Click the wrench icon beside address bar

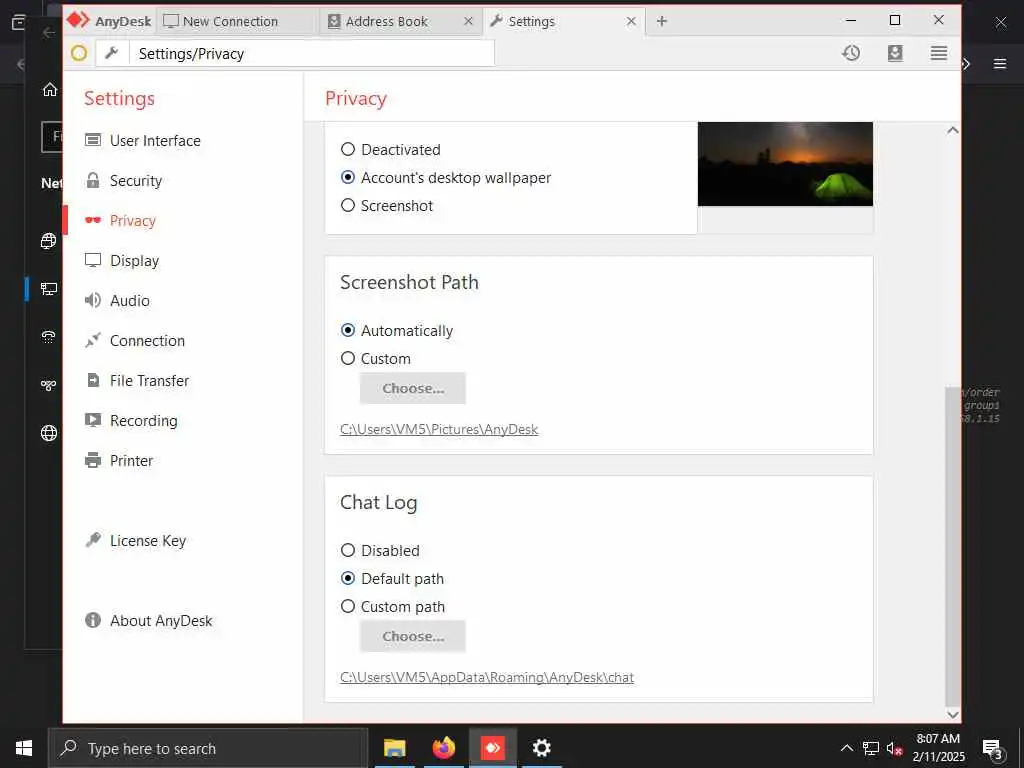click(x=112, y=53)
